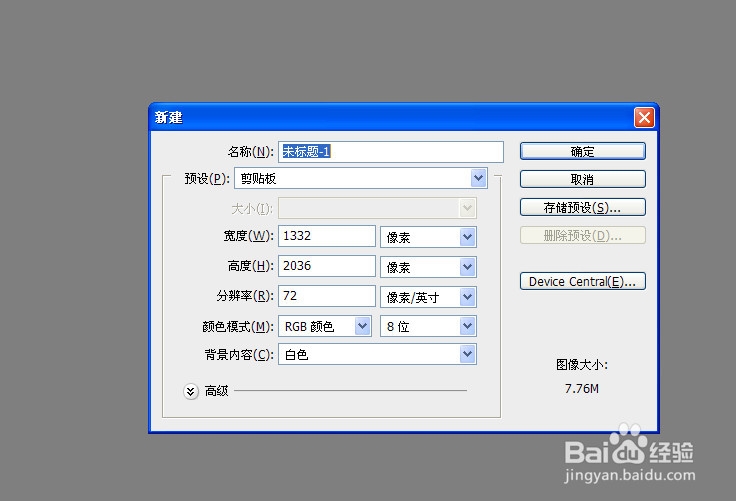This screenshot has height=501, width=736.
Task: Click the 确定 button
Action: tap(583, 152)
